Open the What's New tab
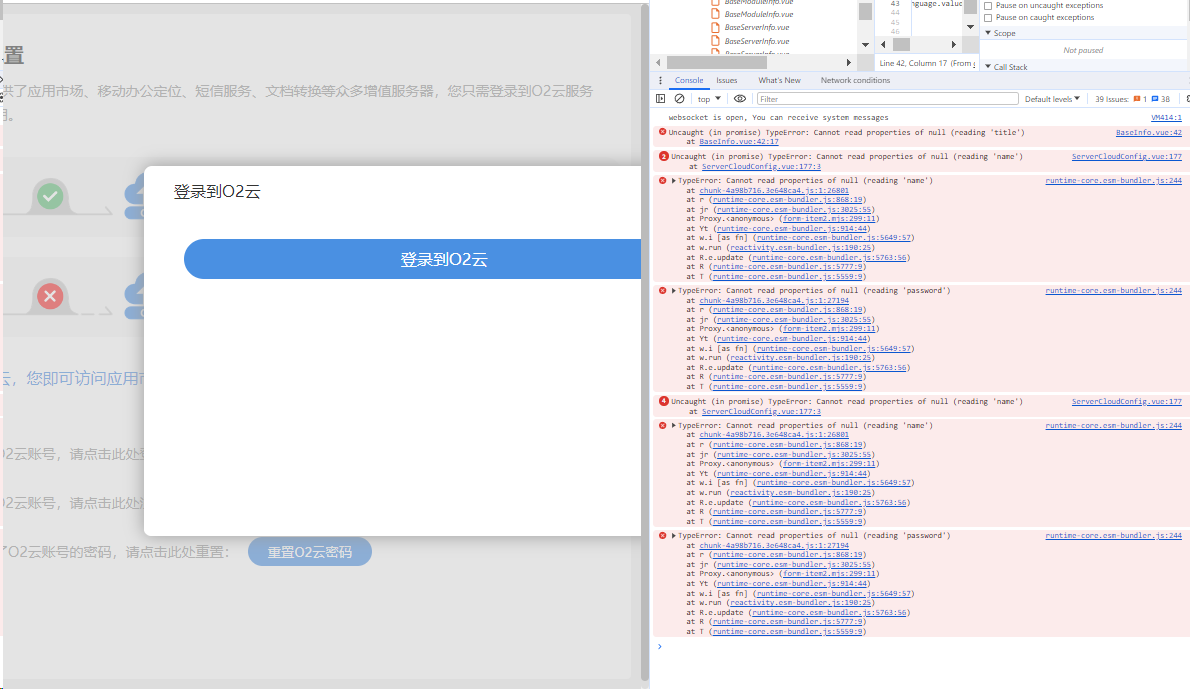 [779, 80]
